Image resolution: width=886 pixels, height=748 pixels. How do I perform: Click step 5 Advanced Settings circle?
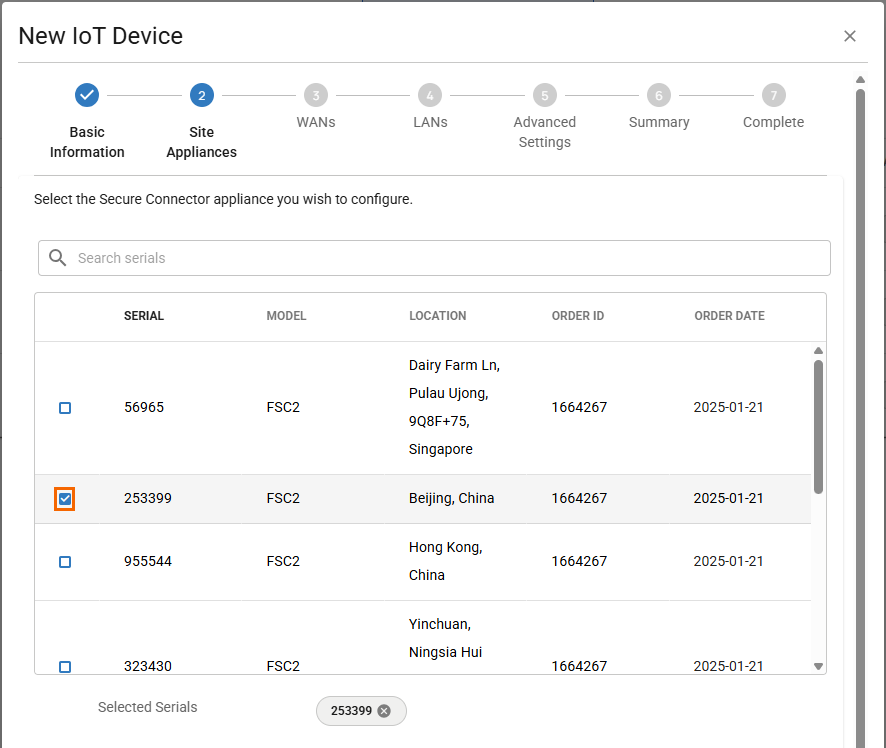[x=544, y=95]
